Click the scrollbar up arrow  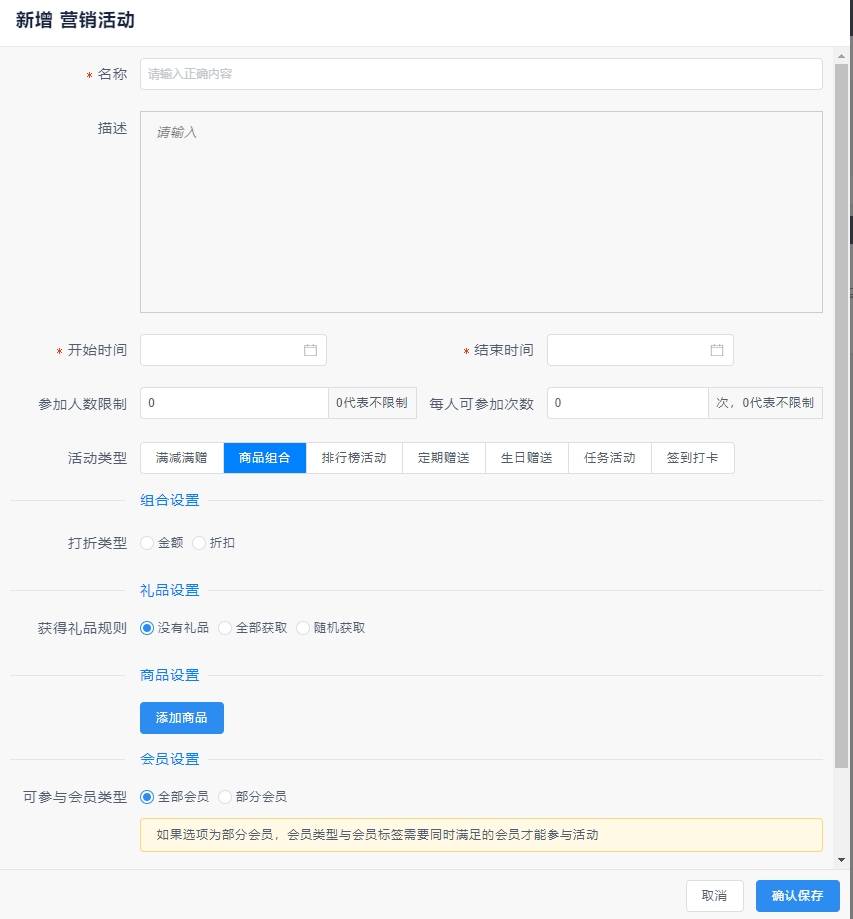pyautogui.click(x=841, y=57)
